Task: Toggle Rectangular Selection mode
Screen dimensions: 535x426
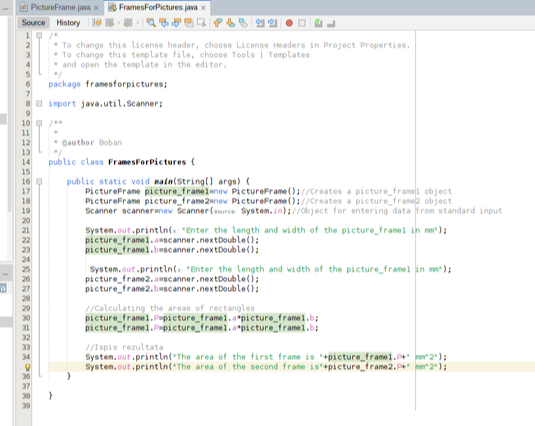Action: 202,23
